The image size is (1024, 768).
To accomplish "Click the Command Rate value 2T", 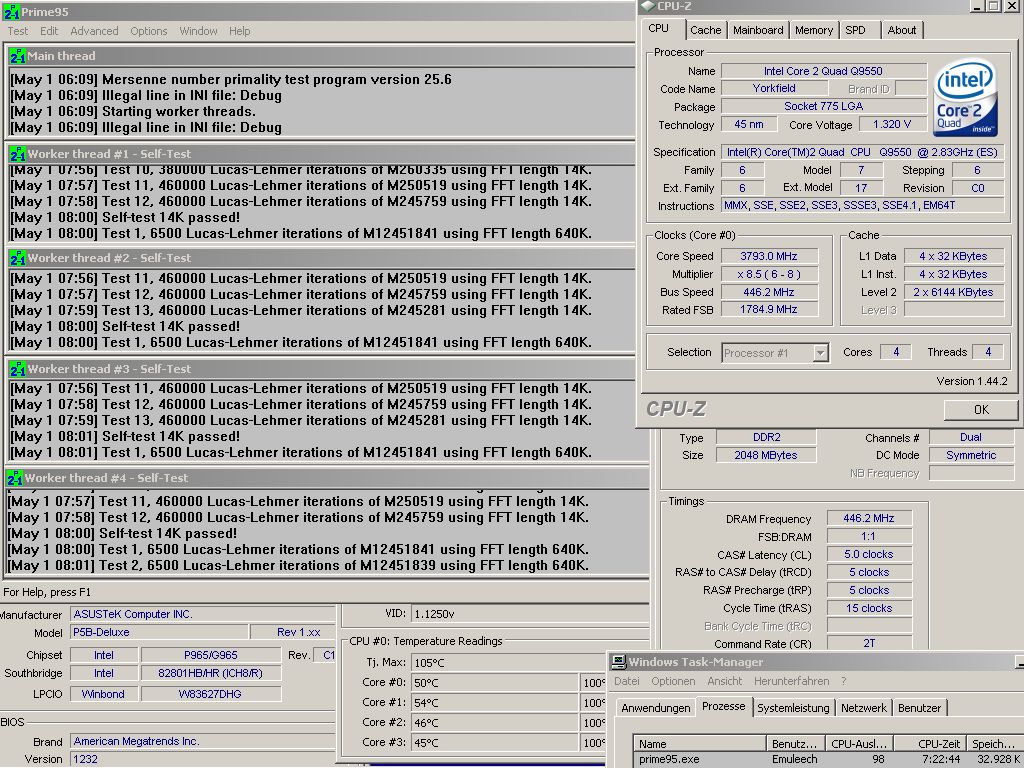I will [869, 643].
